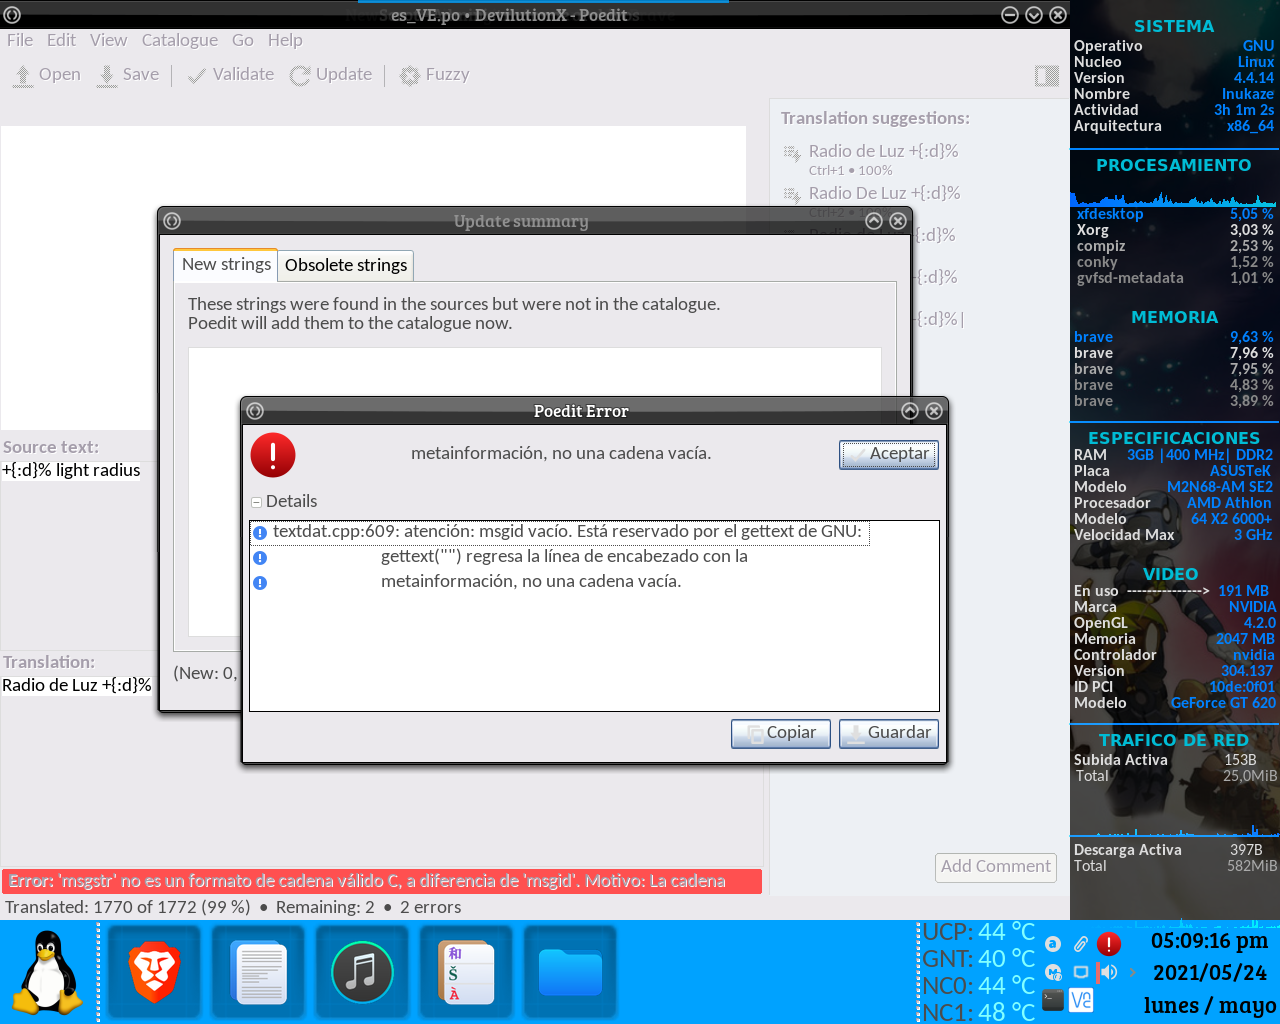Open the file manager from the taskbar
Viewport: 1280px width, 1024px height.
pos(570,970)
